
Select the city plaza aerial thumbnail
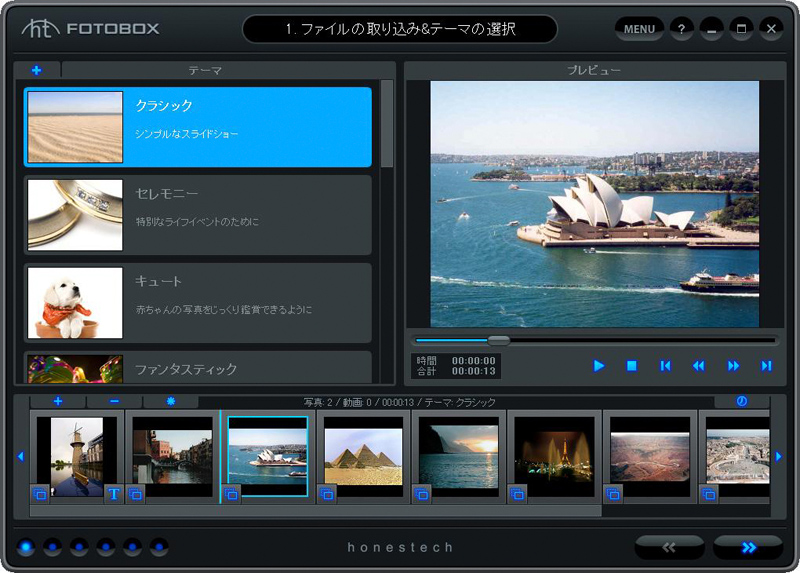coord(738,457)
